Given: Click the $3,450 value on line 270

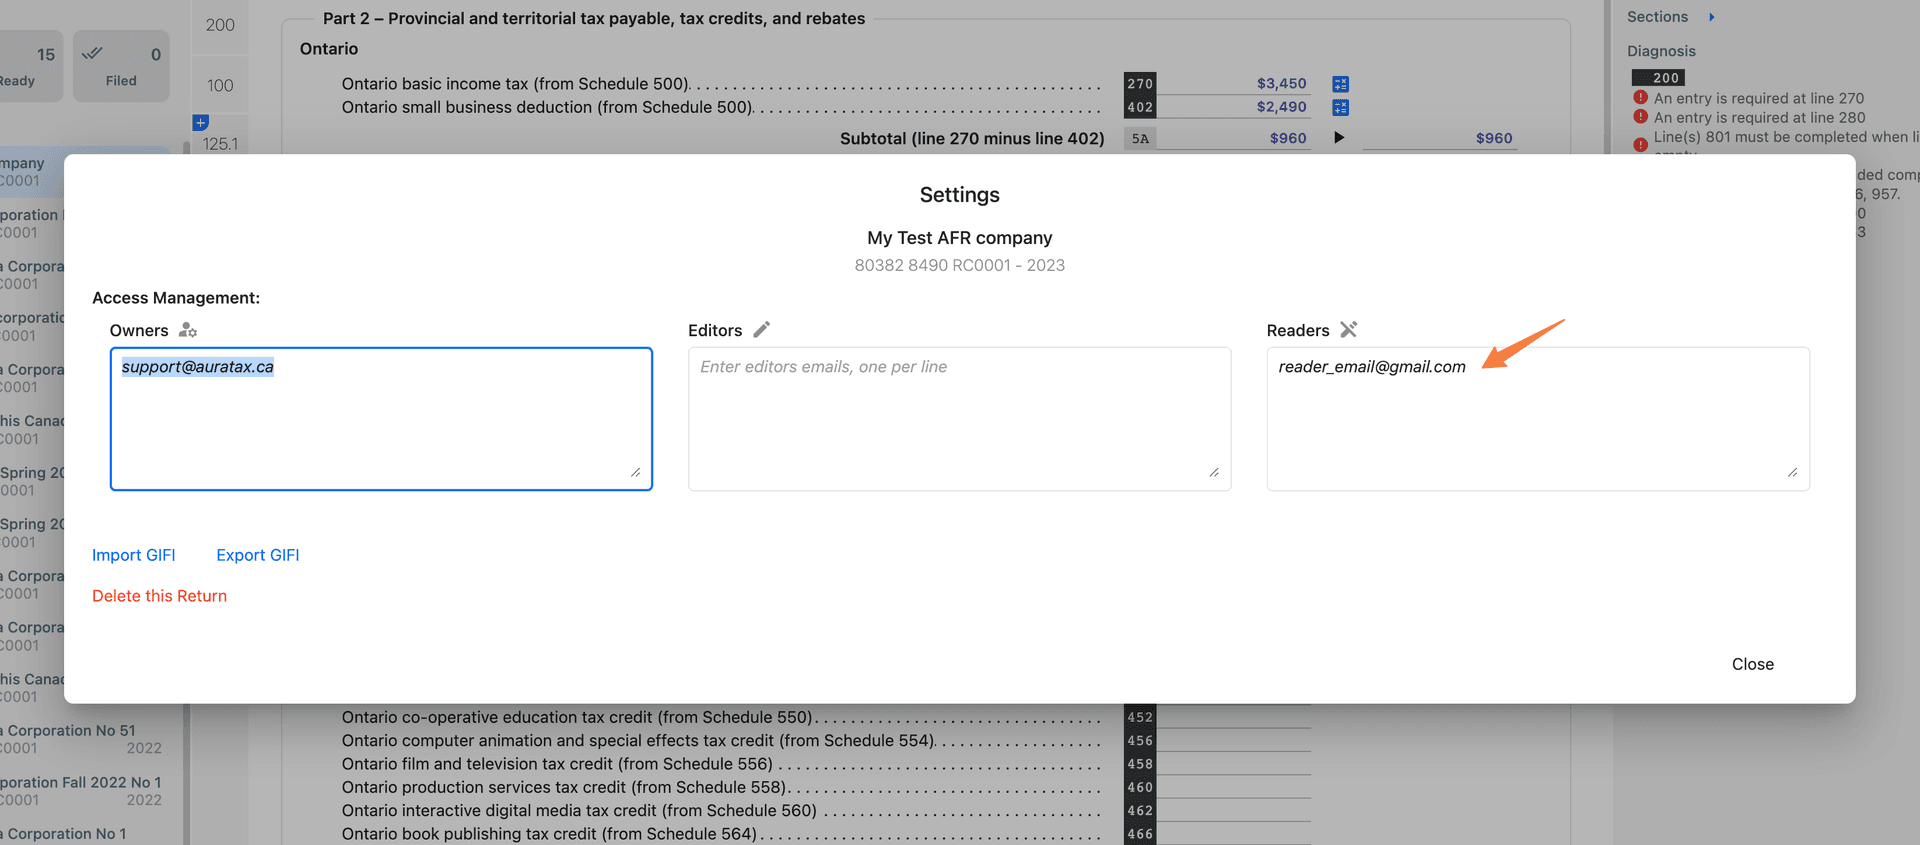Looking at the screenshot, I should [1282, 84].
